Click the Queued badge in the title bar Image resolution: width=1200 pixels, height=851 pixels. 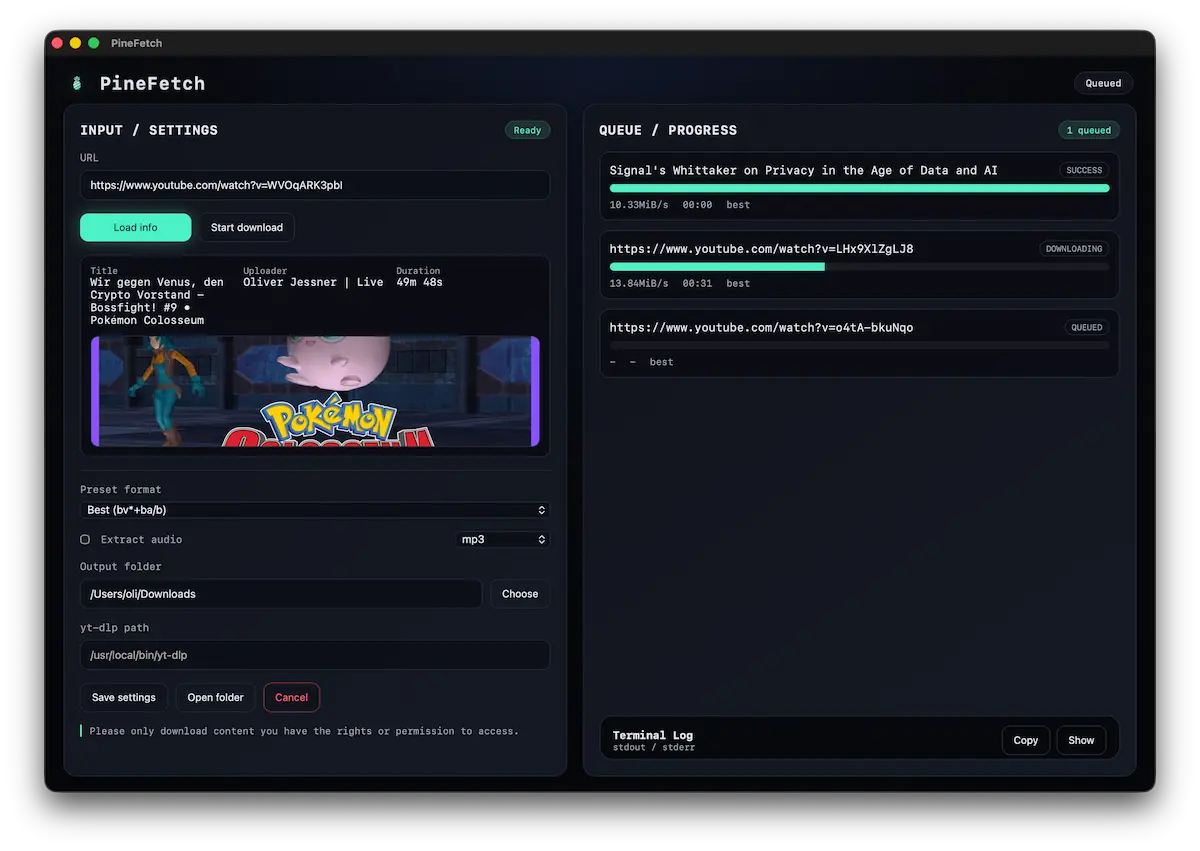tap(1103, 83)
